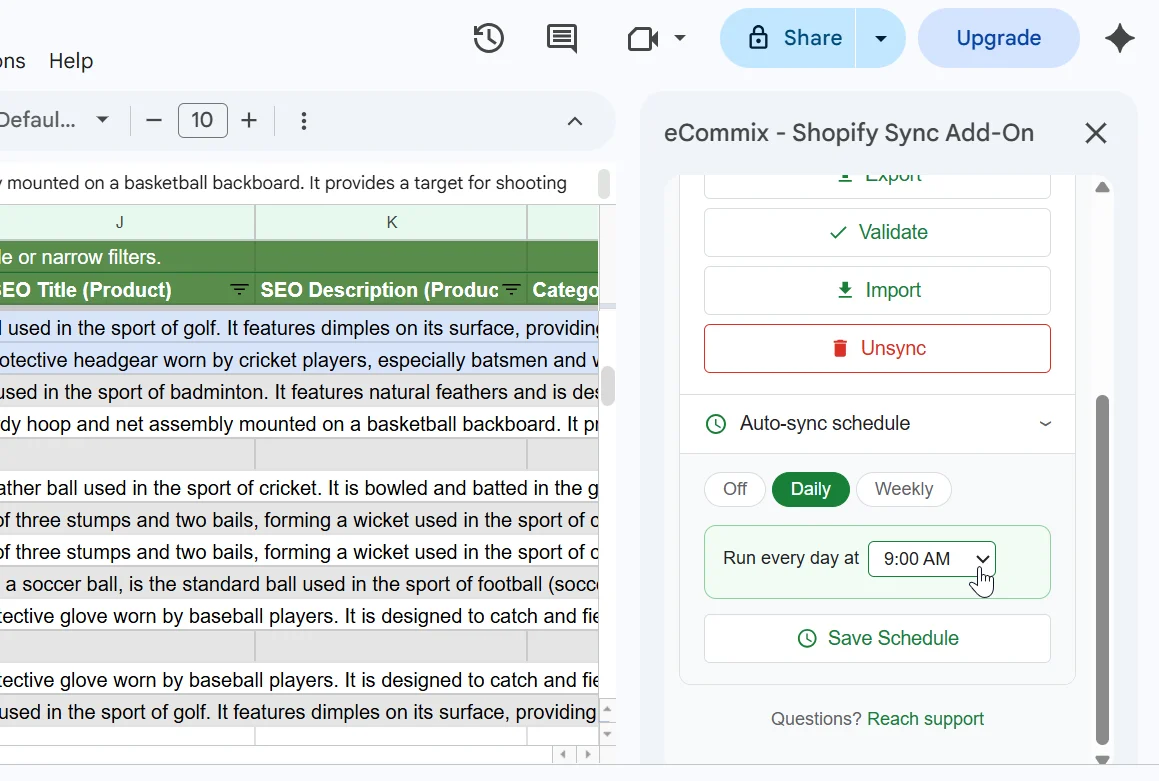
Task: Open filter for SEO Title (Product) column
Action: pyautogui.click(x=239, y=290)
